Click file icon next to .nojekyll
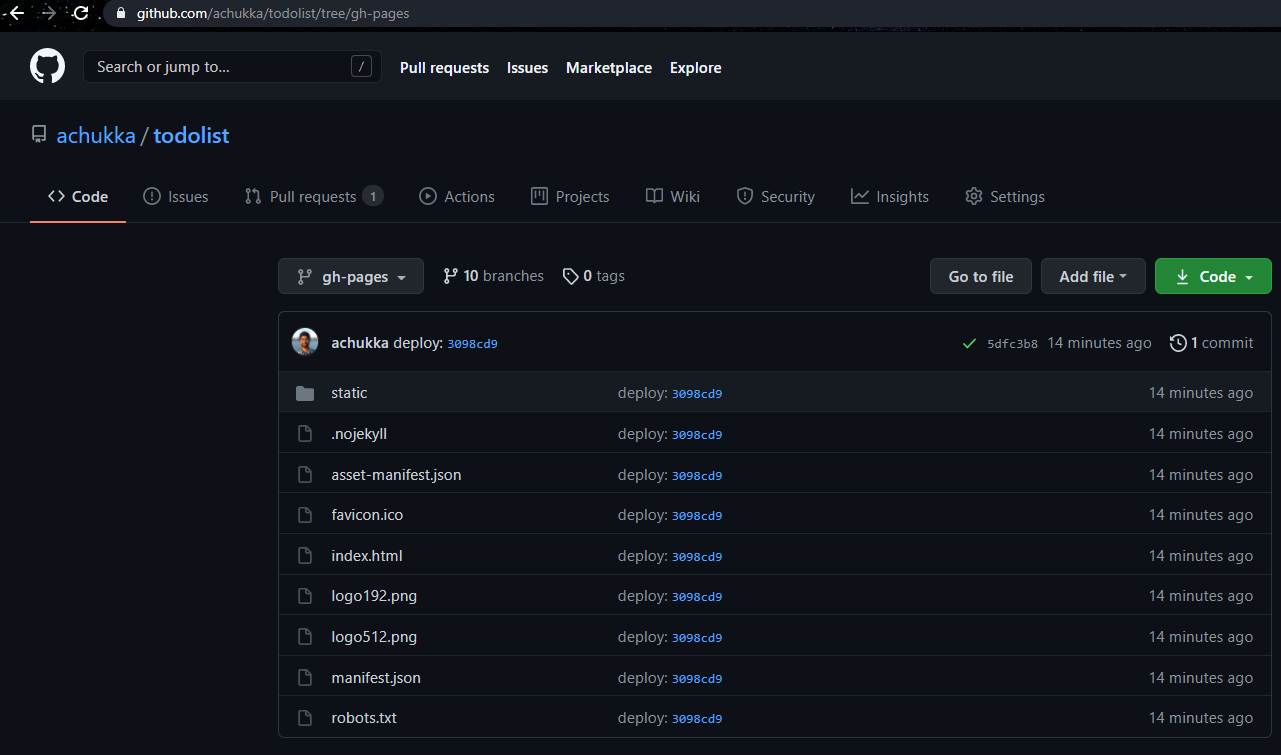 pyautogui.click(x=305, y=434)
